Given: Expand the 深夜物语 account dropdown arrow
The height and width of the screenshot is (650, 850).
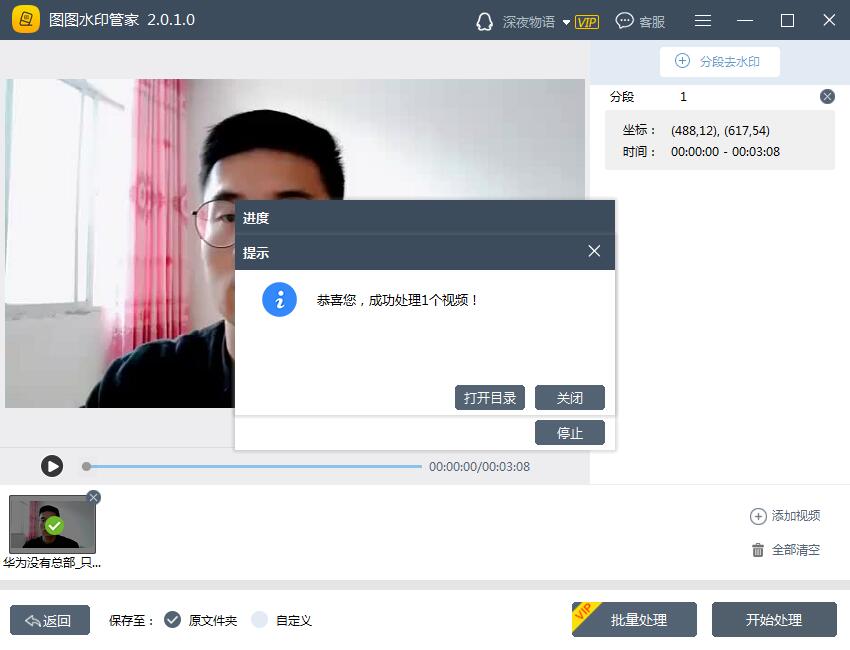Looking at the screenshot, I should (566, 23).
